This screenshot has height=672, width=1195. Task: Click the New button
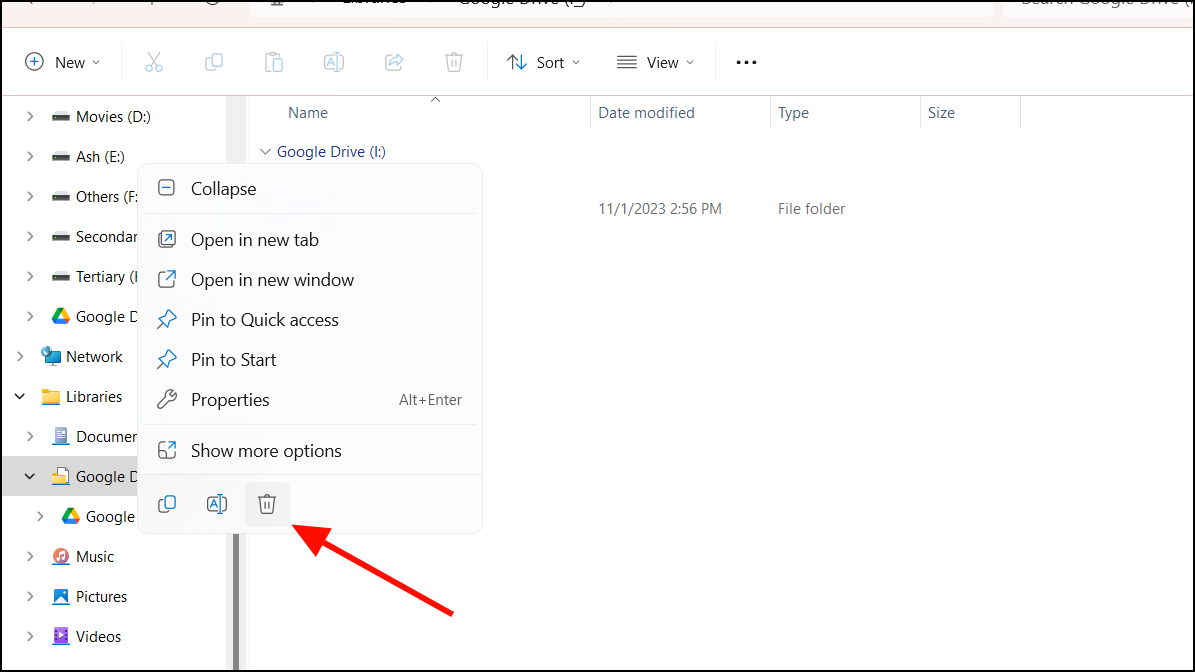point(63,62)
